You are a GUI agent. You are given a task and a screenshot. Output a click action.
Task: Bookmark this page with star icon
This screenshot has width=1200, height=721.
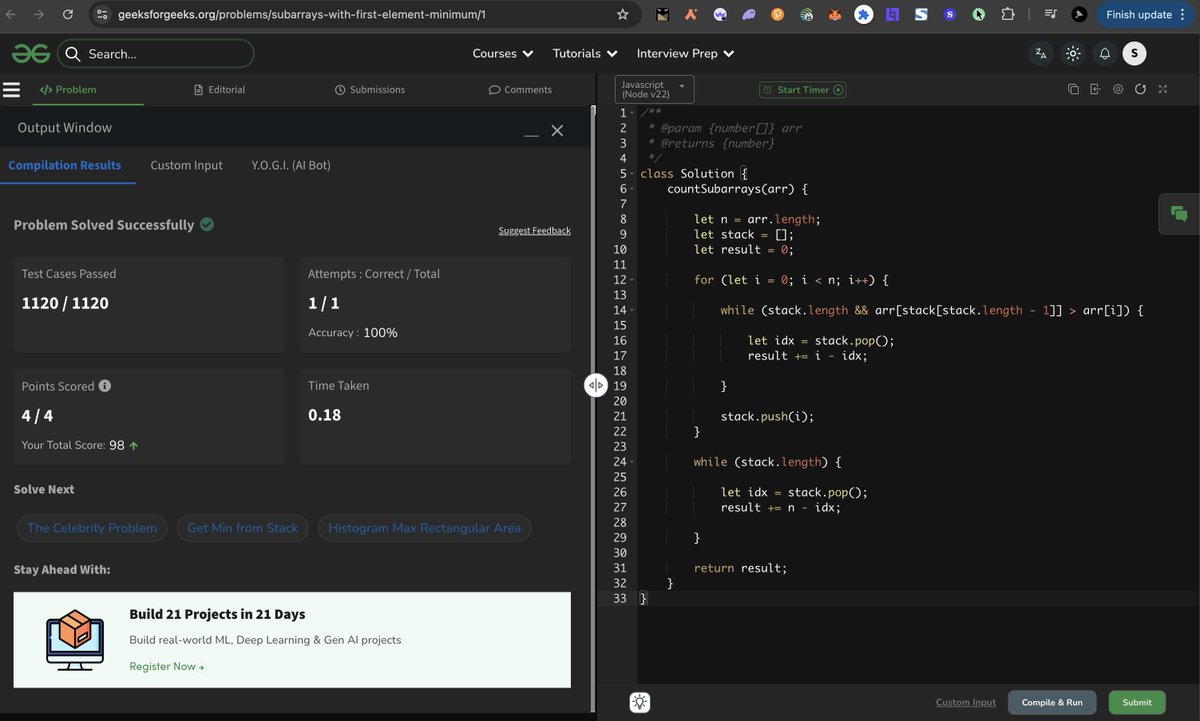(623, 15)
